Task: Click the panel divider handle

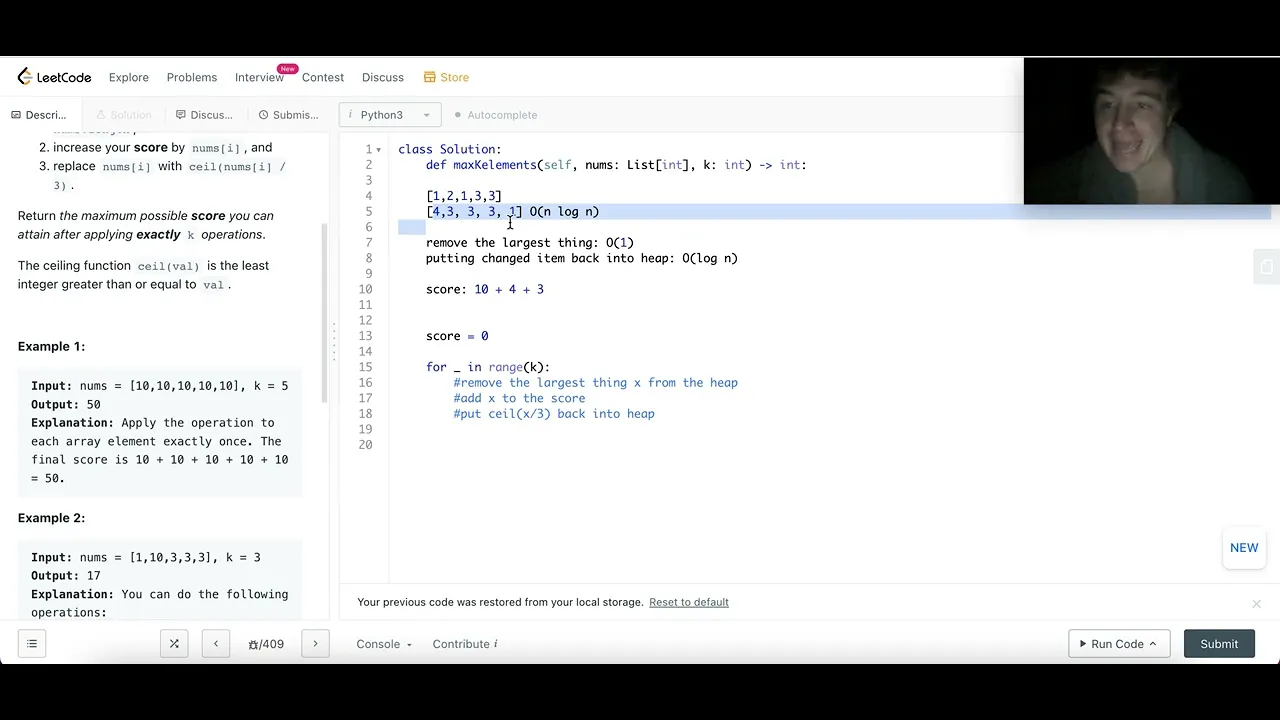Action: pos(334,344)
